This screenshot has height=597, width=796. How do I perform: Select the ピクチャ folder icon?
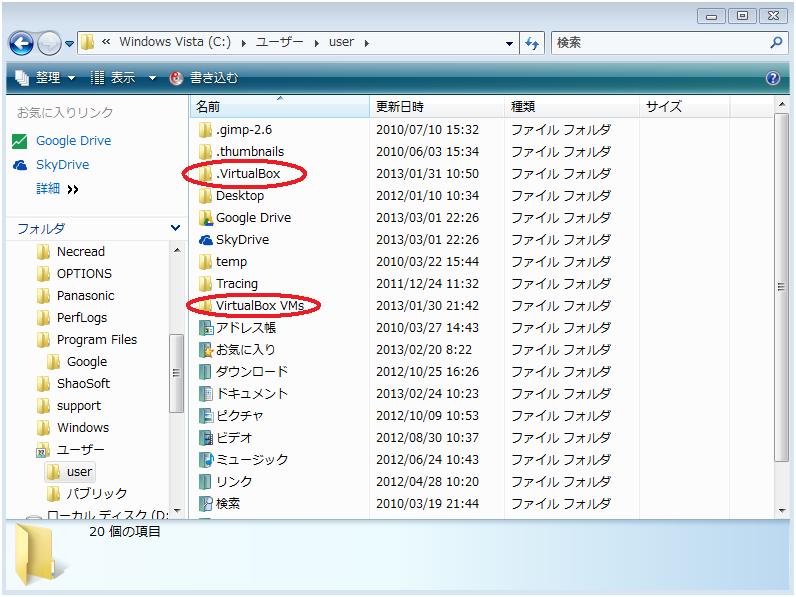[206, 416]
